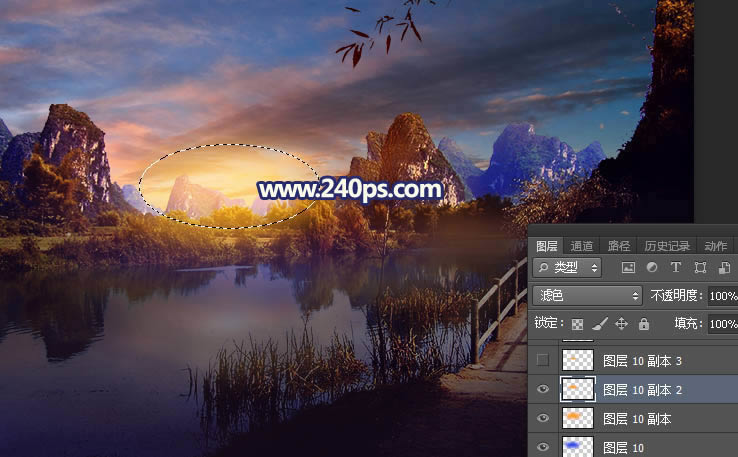Image resolution: width=738 pixels, height=457 pixels.
Task: Open the 历史记录 tab
Action: pyautogui.click(x=666, y=246)
